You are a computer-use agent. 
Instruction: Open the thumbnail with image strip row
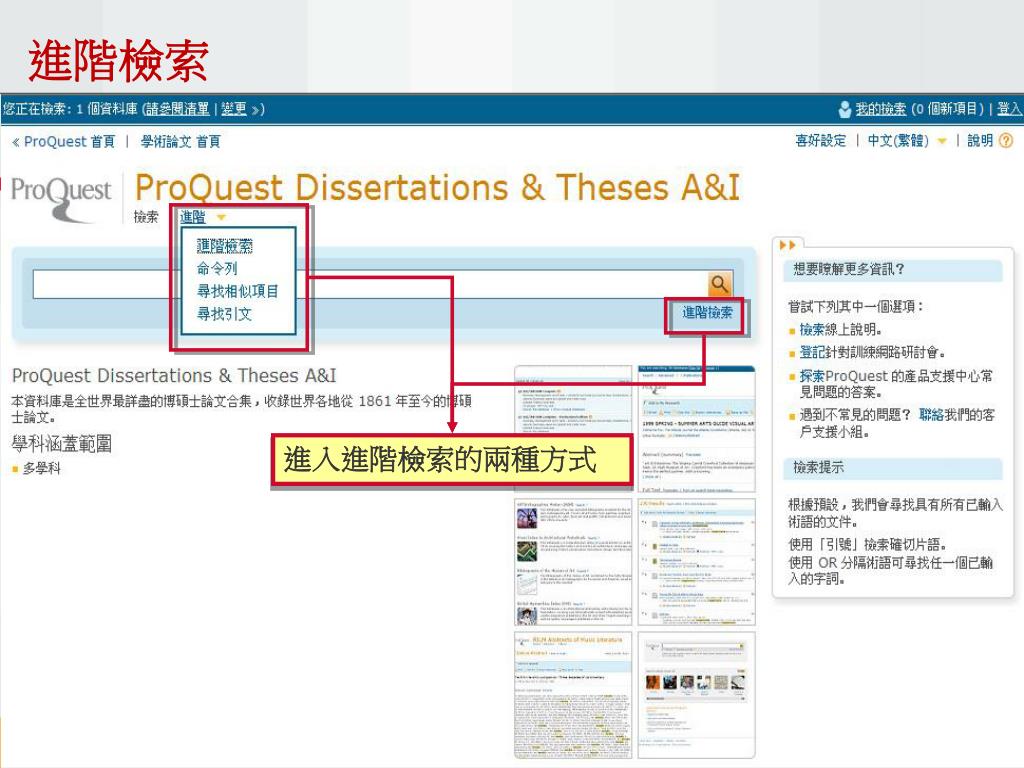[696, 695]
